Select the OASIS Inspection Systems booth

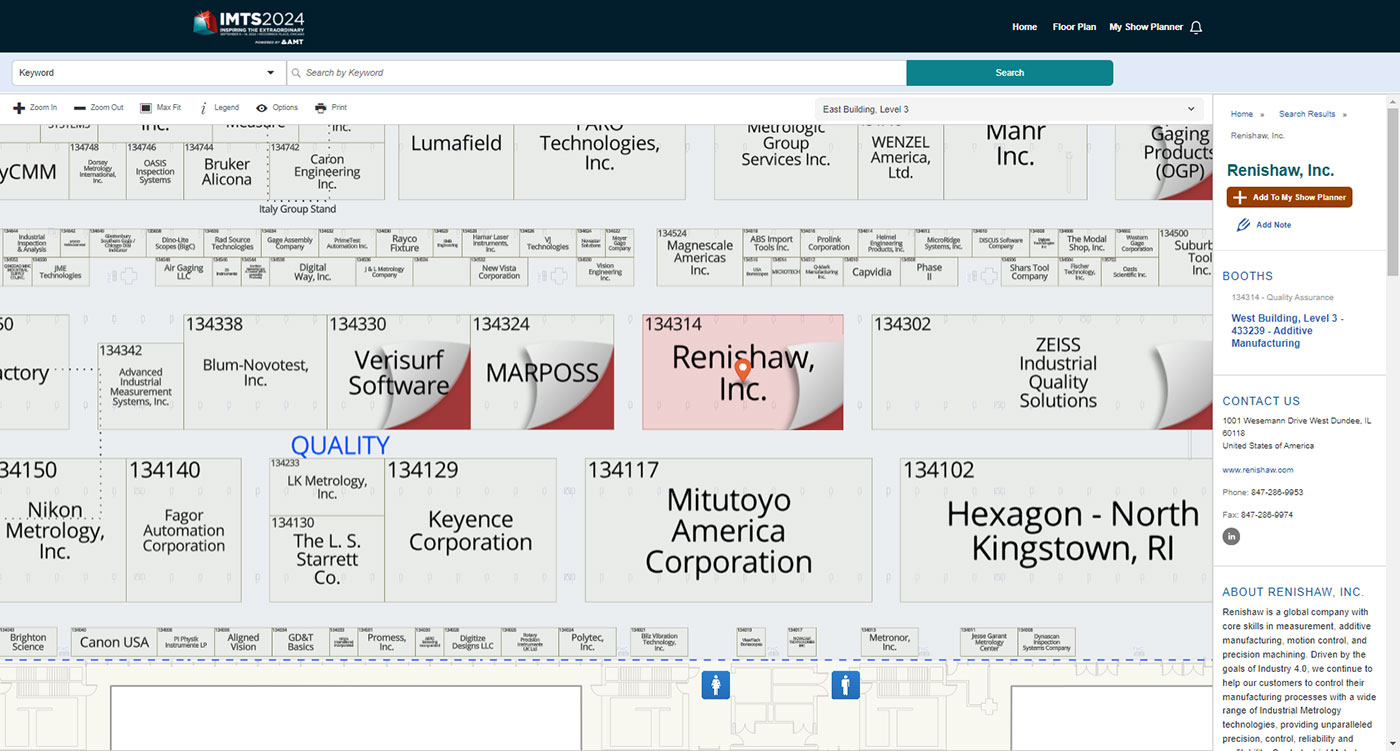[x=155, y=171]
